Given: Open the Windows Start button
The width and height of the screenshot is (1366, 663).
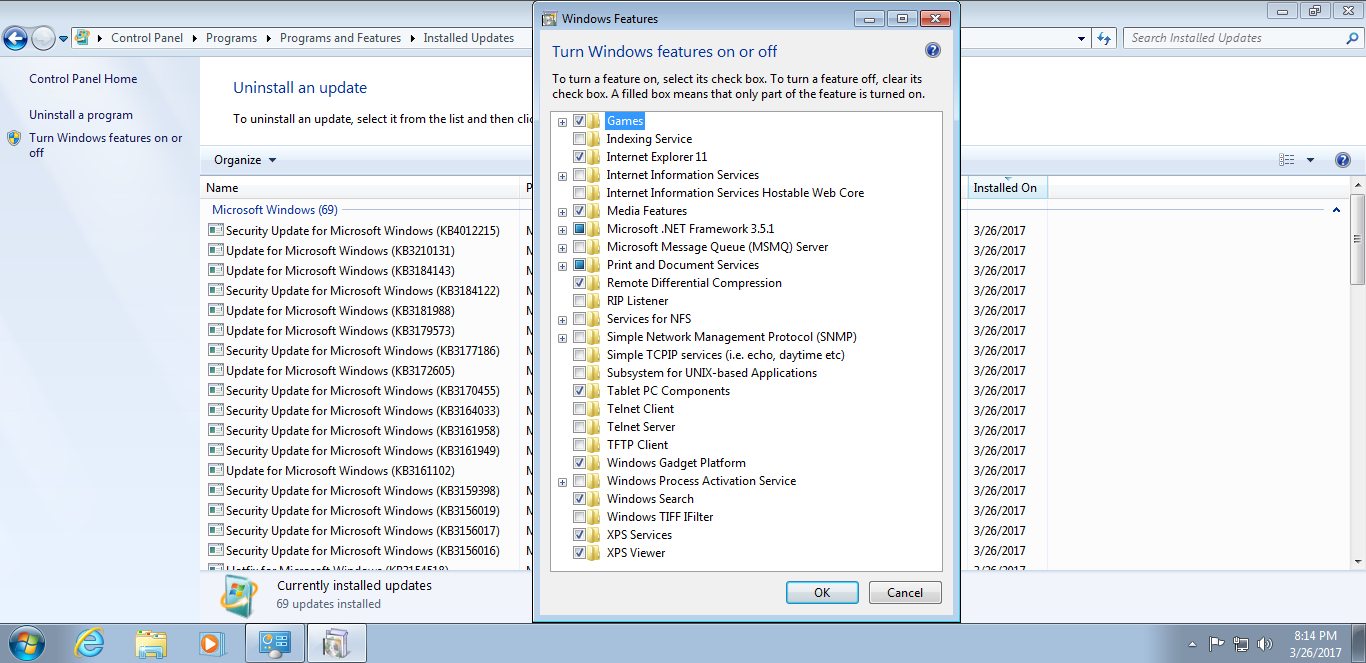Looking at the screenshot, I should point(25,643).
